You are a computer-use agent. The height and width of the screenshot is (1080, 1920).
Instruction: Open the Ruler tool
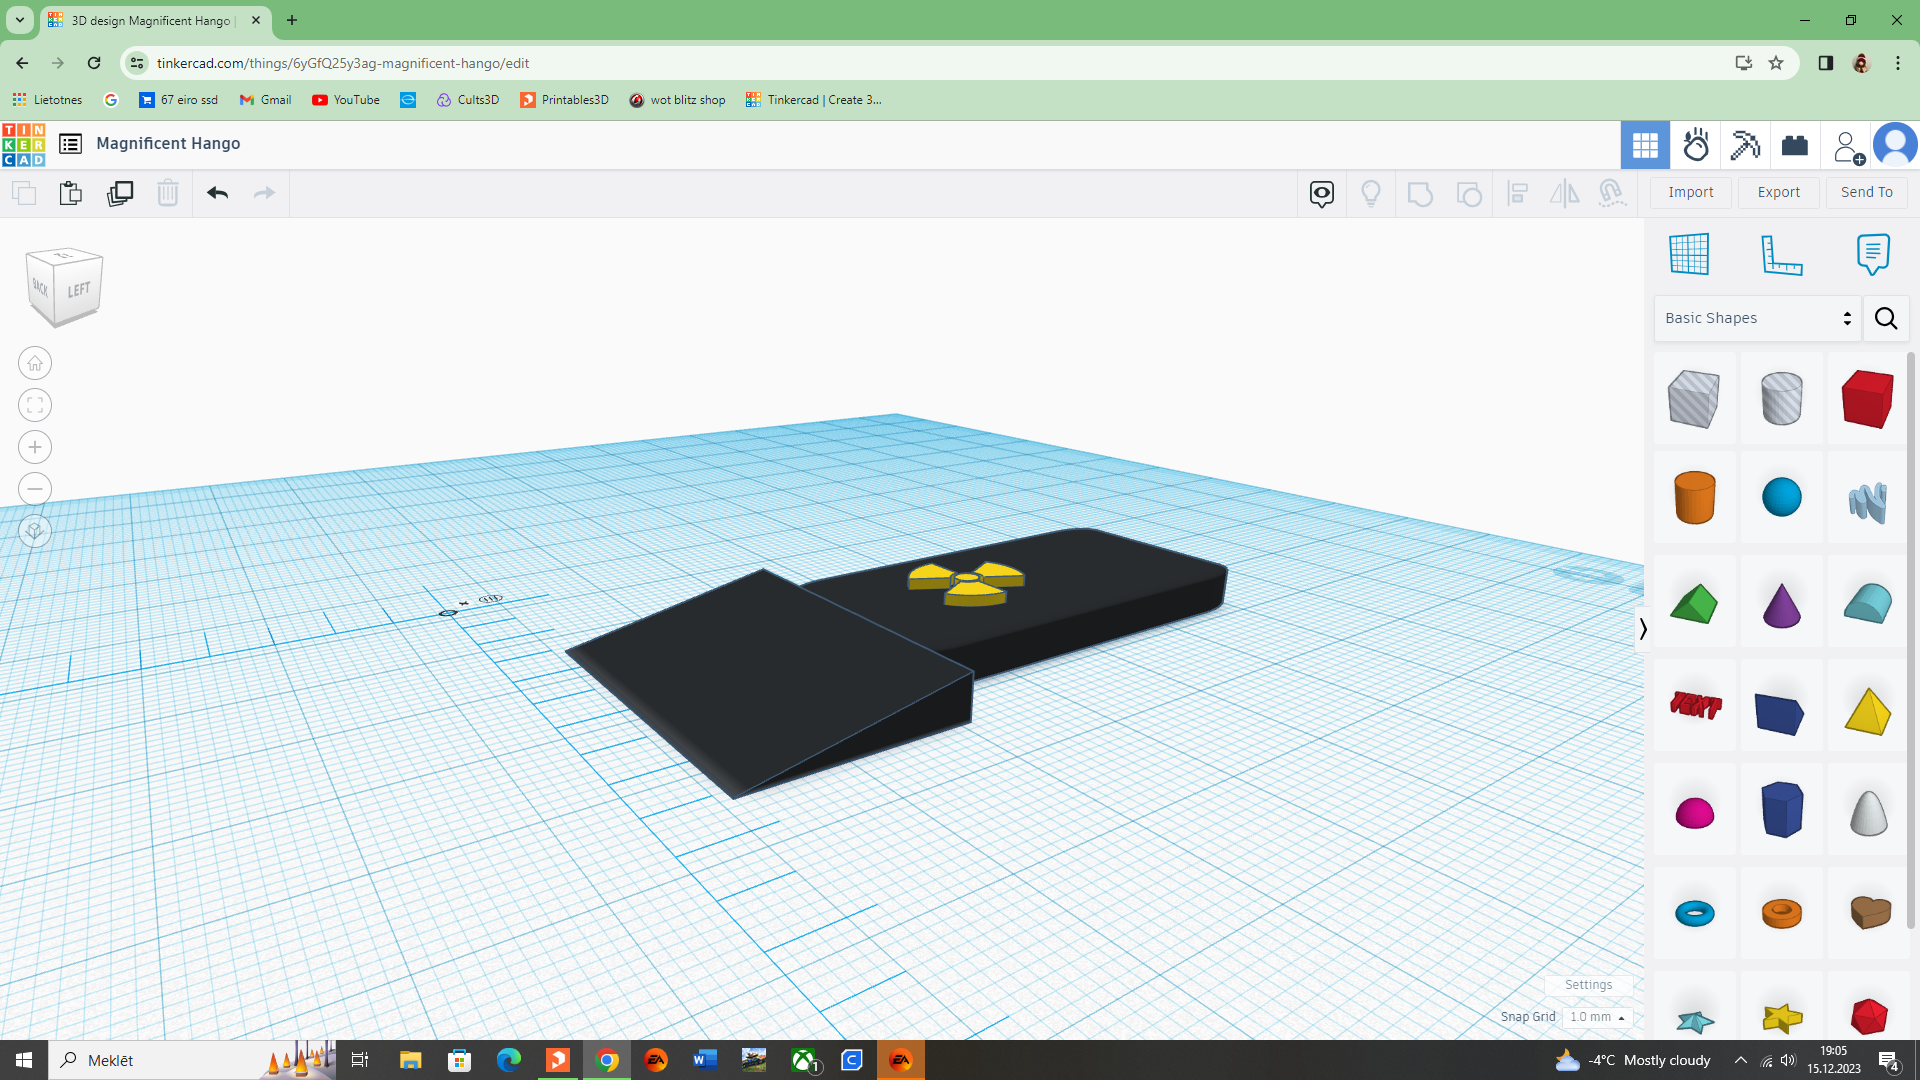pyautogui.click(x=1781, y=254)
